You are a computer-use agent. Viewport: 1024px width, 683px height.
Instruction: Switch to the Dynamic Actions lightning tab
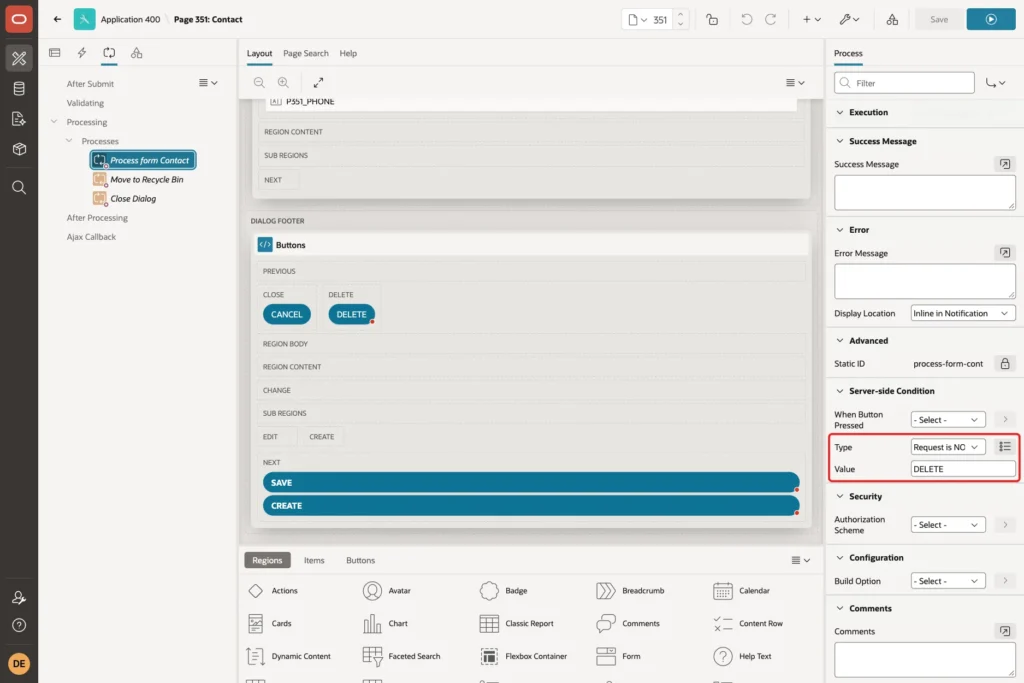pos(82,53)
